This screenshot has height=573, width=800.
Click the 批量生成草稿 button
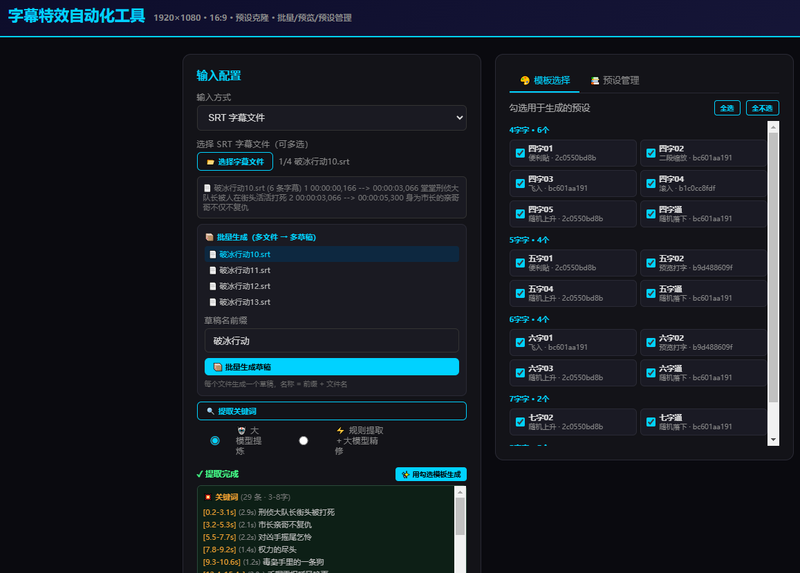332,367
